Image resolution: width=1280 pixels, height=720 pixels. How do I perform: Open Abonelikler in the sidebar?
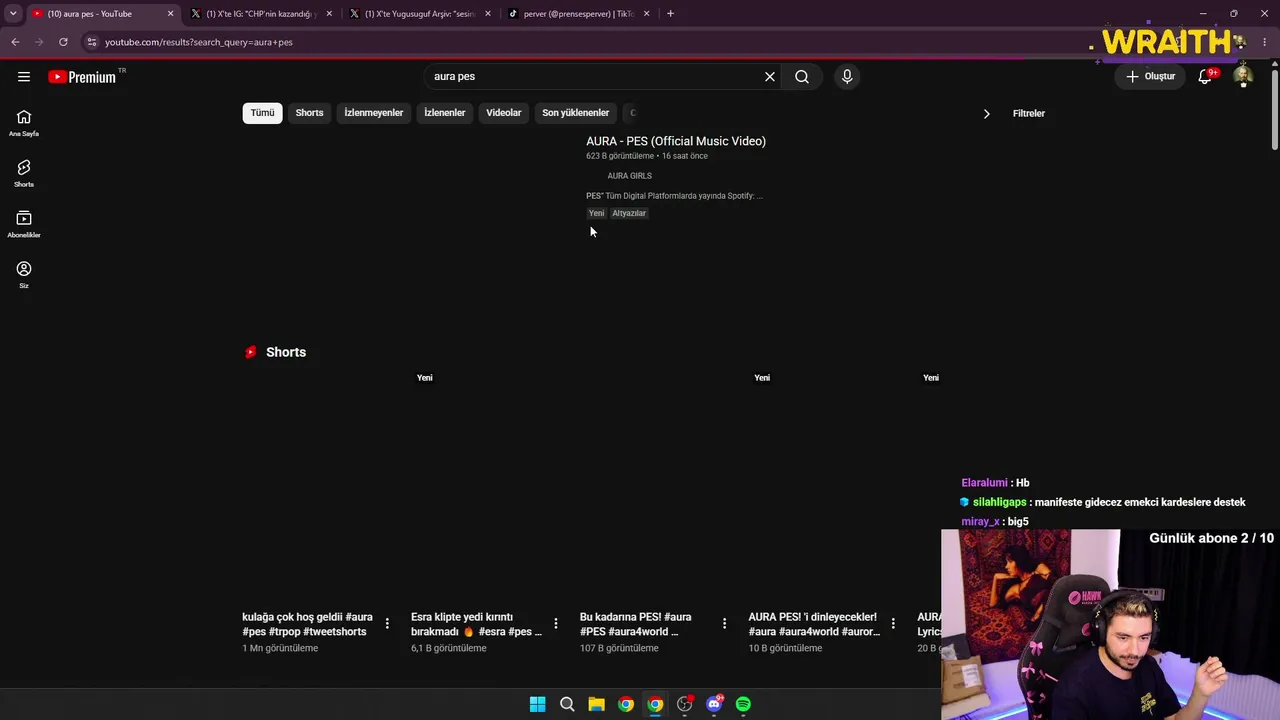[24, 224]
